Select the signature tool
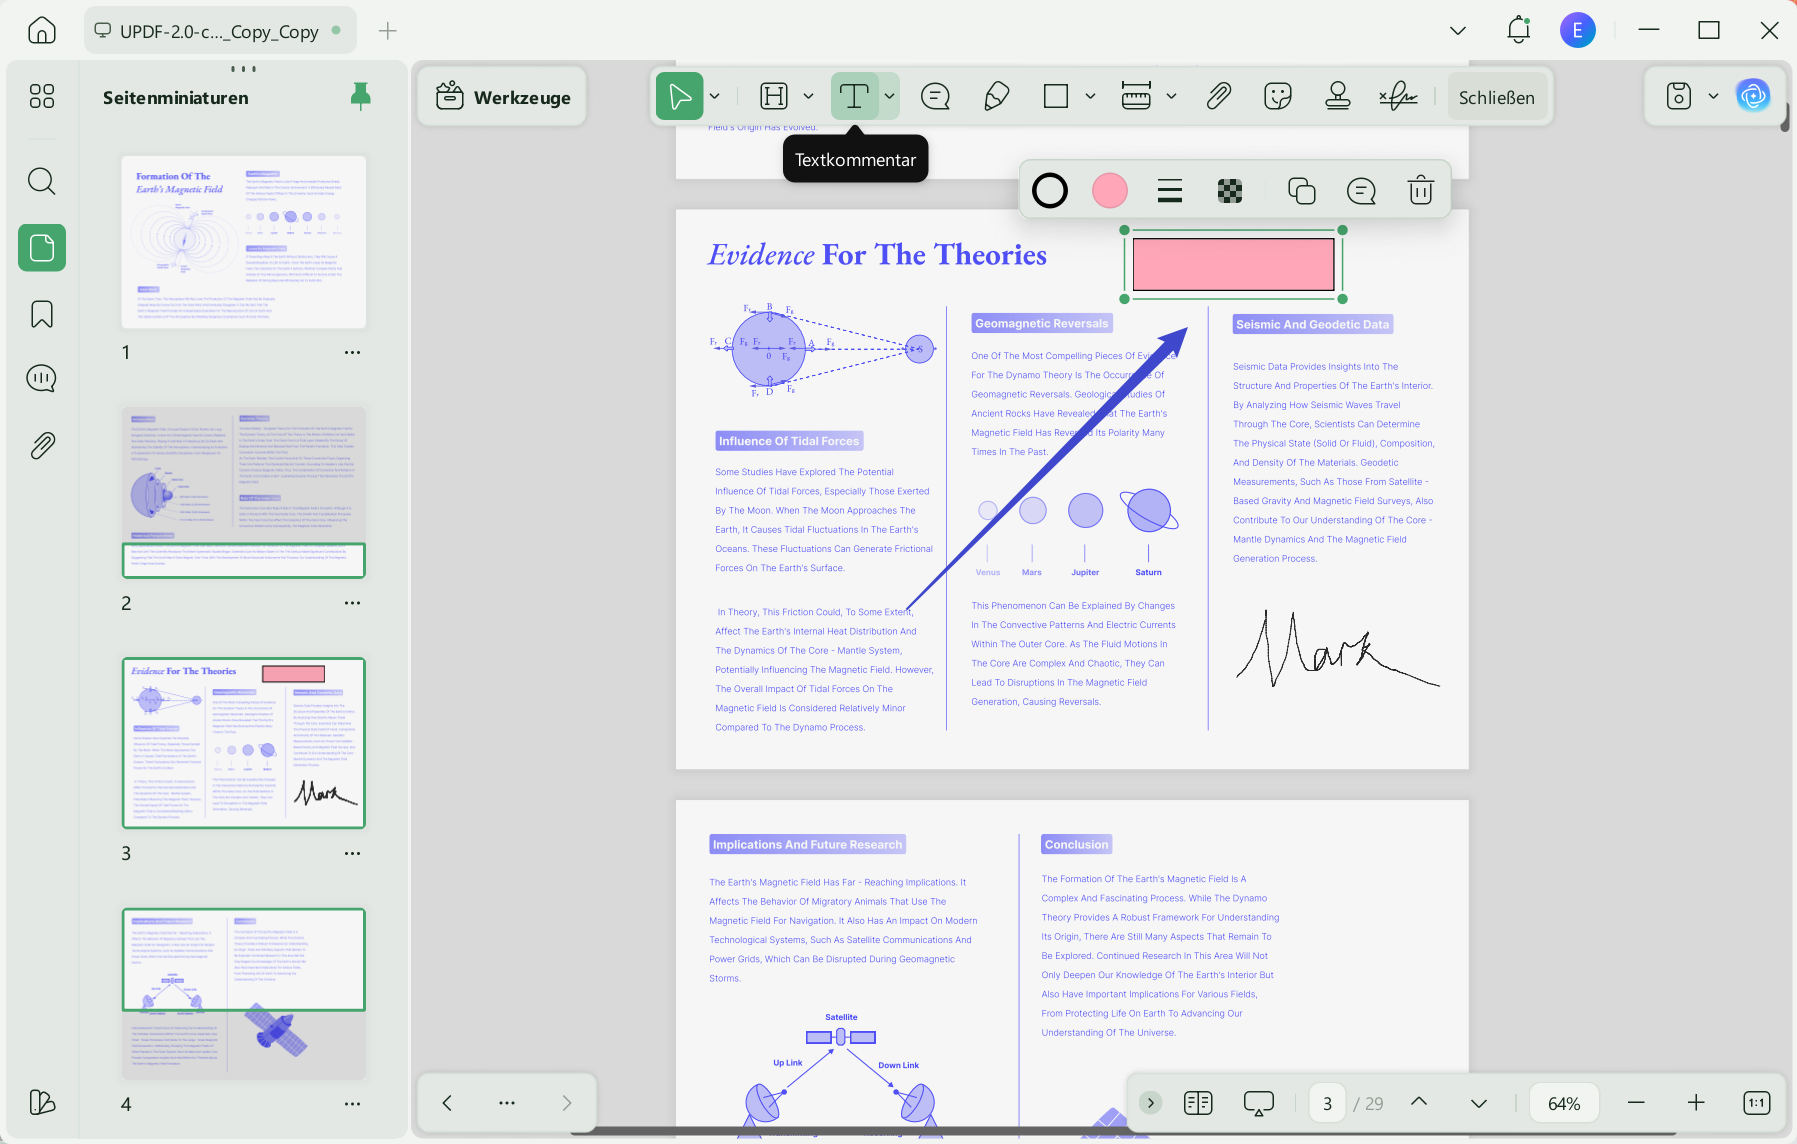This screenshot has width=1797, height=1144. coord(1398,96)
